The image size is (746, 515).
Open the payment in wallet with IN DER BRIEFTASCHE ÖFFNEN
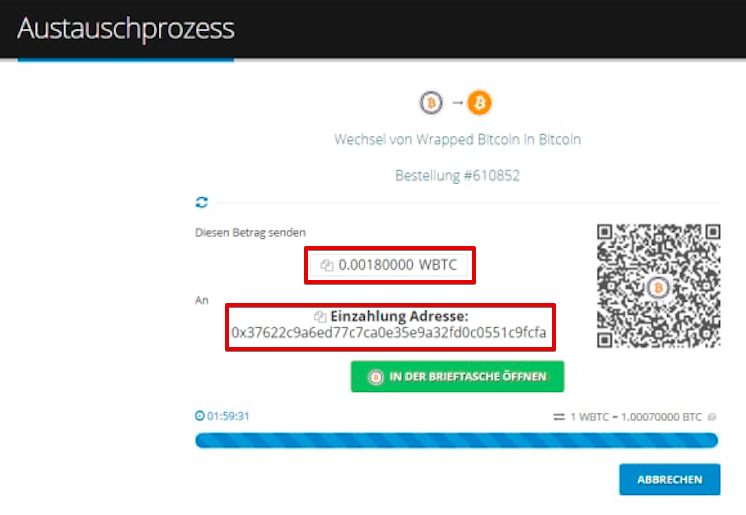coord(457,376)
